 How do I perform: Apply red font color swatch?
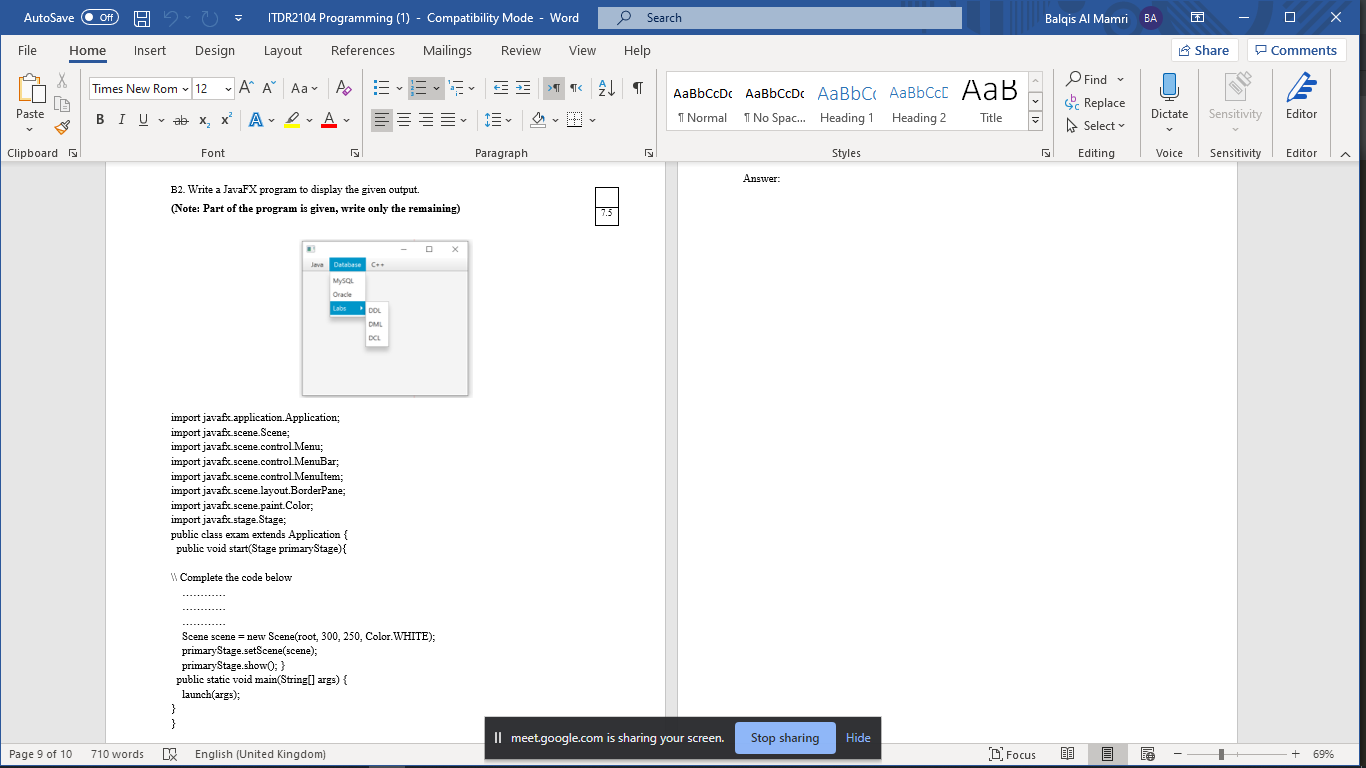coord(330,120)
